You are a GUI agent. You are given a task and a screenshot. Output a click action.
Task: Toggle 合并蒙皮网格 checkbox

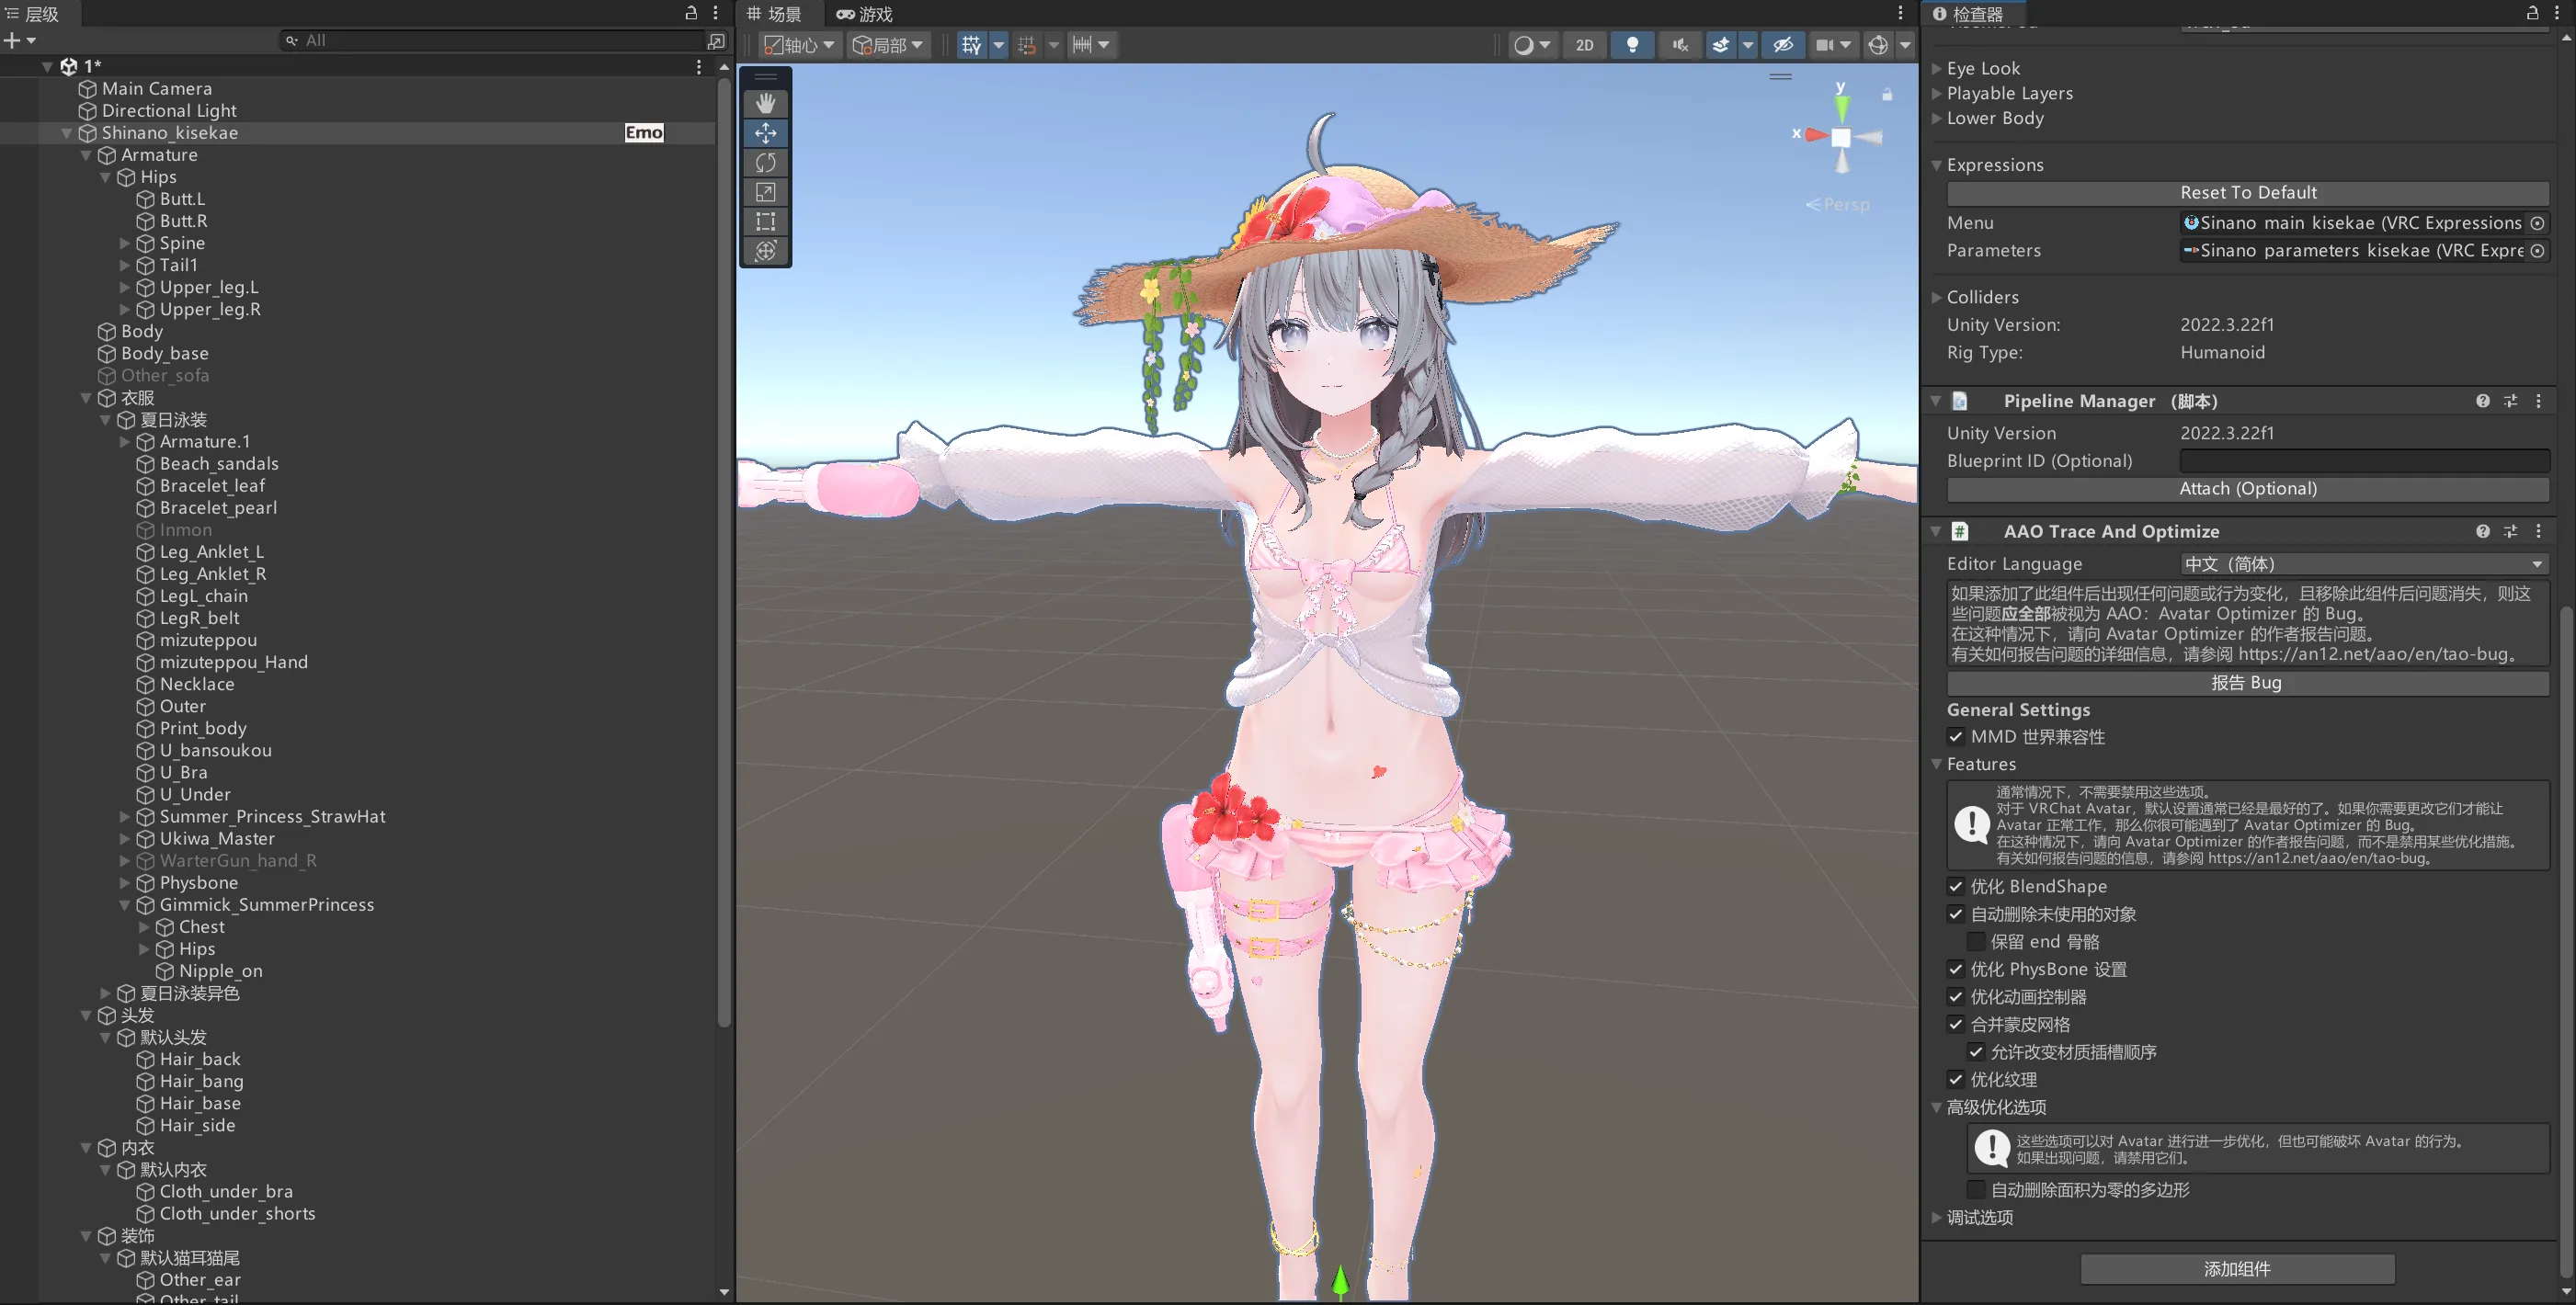[x=1956, y=1024]
